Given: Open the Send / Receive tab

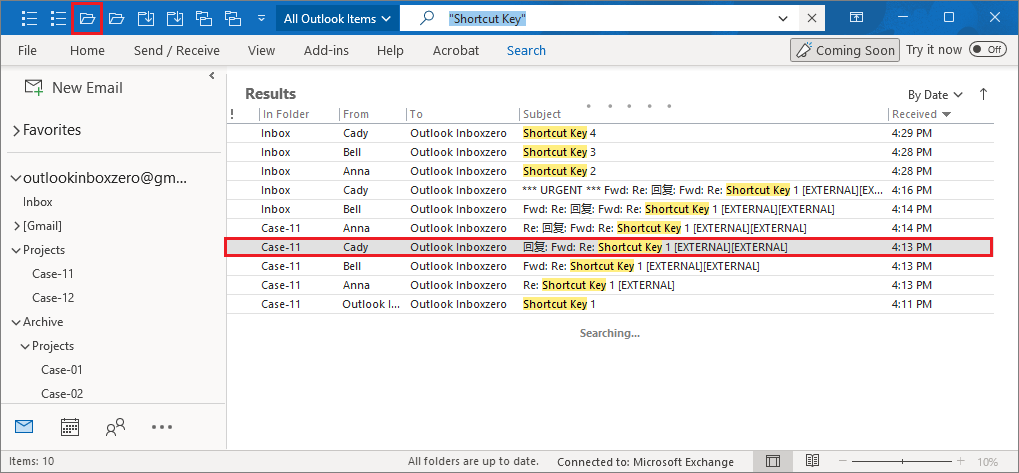Looking at the screenshot, I should 176,51.
